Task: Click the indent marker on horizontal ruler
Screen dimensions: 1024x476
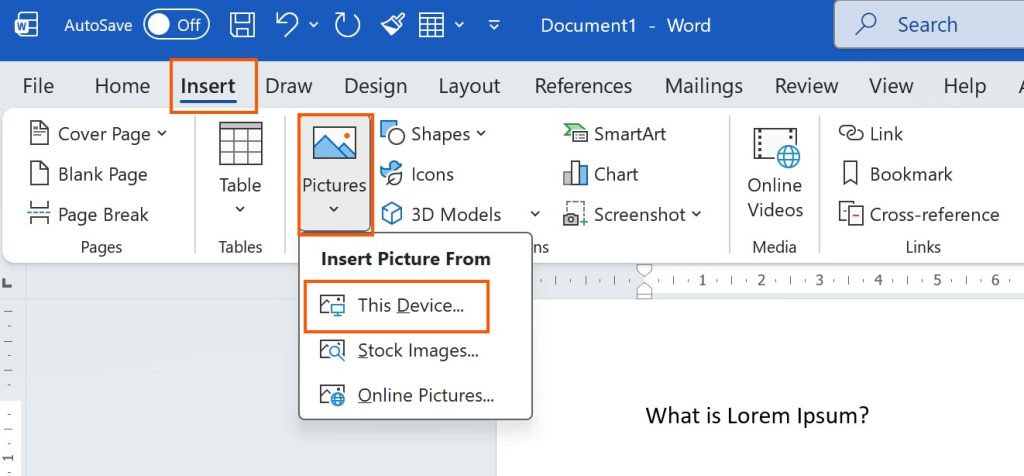Action: point(645,281)
